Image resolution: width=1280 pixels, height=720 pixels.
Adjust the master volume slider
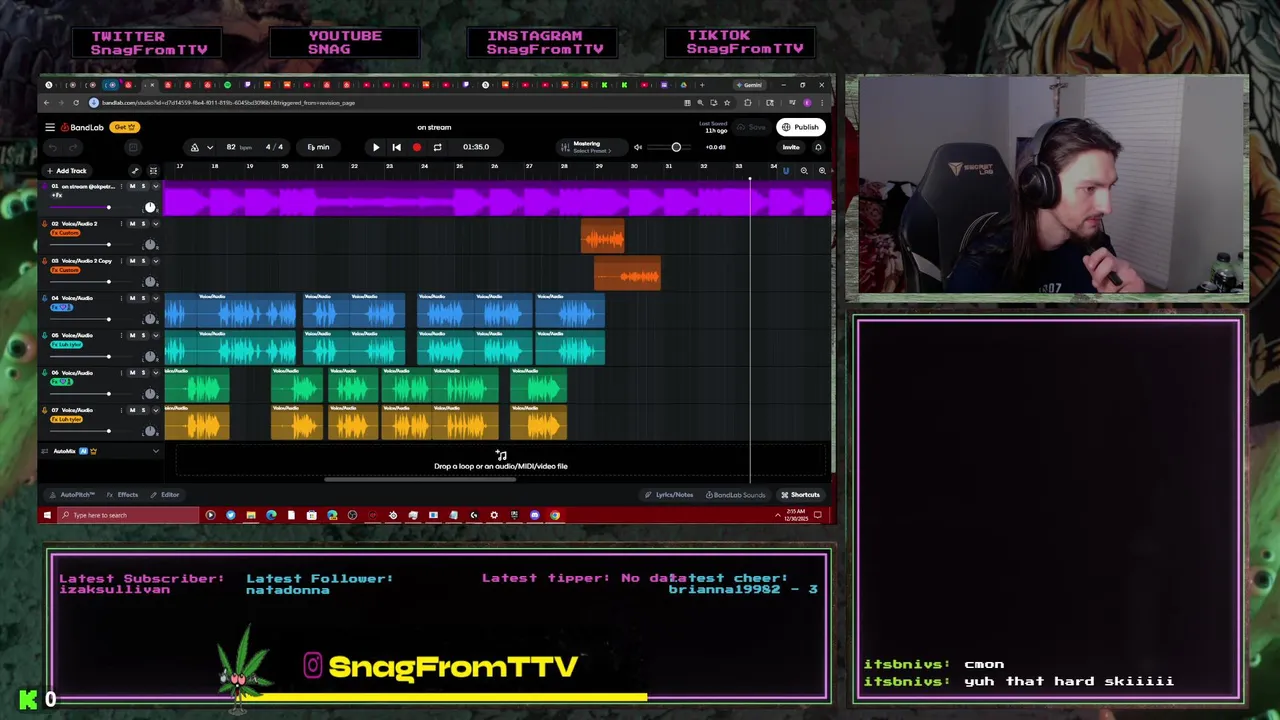pos(669,147)
